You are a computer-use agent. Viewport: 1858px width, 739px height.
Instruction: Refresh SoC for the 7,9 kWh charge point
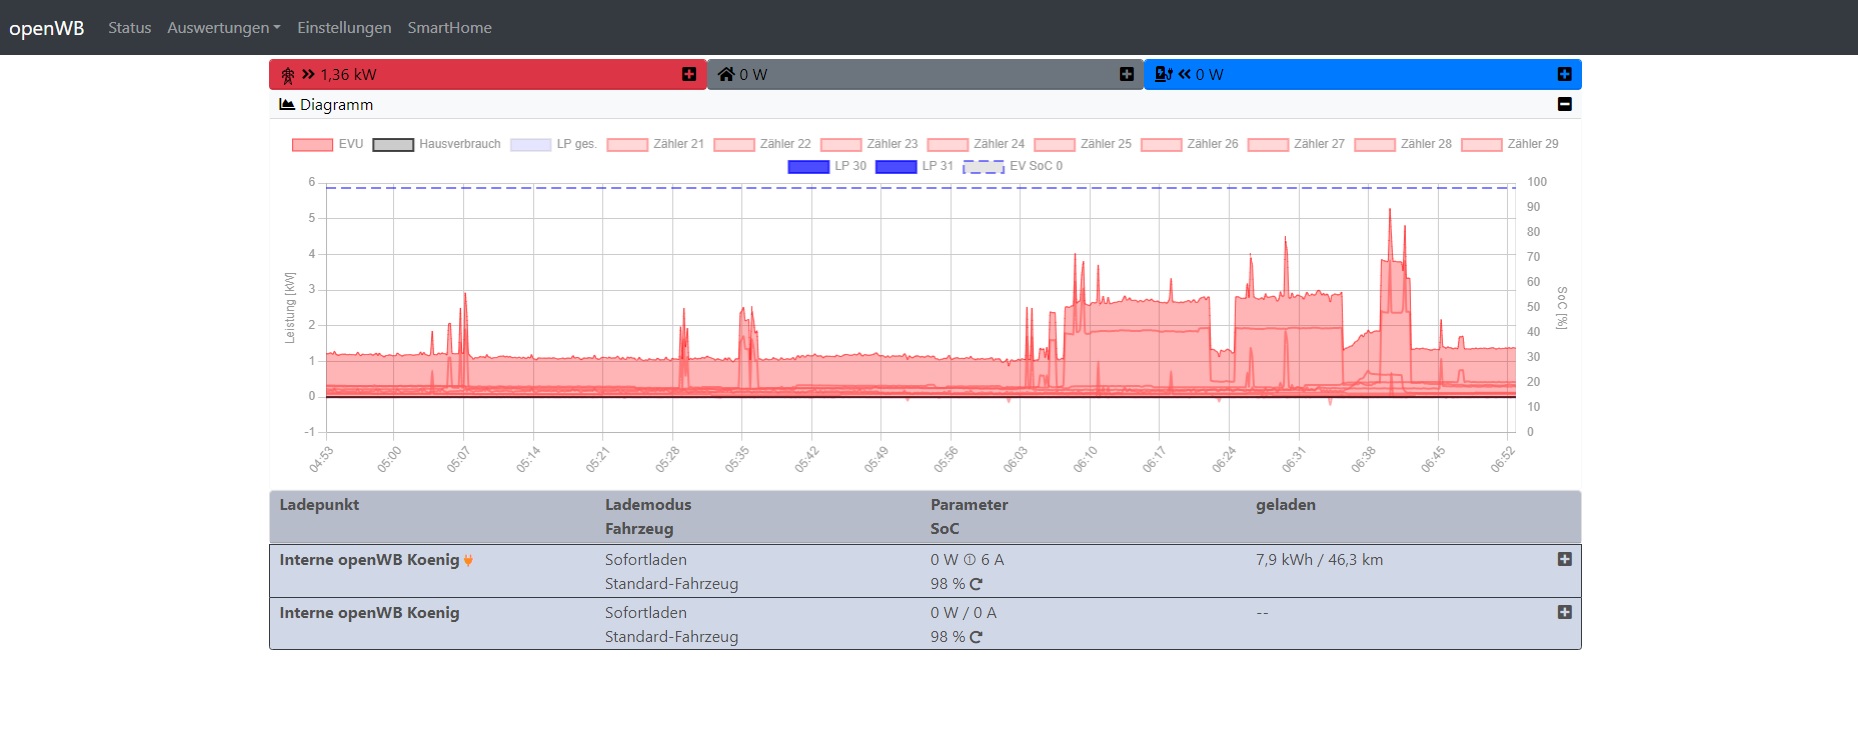(x=976, y=584)
